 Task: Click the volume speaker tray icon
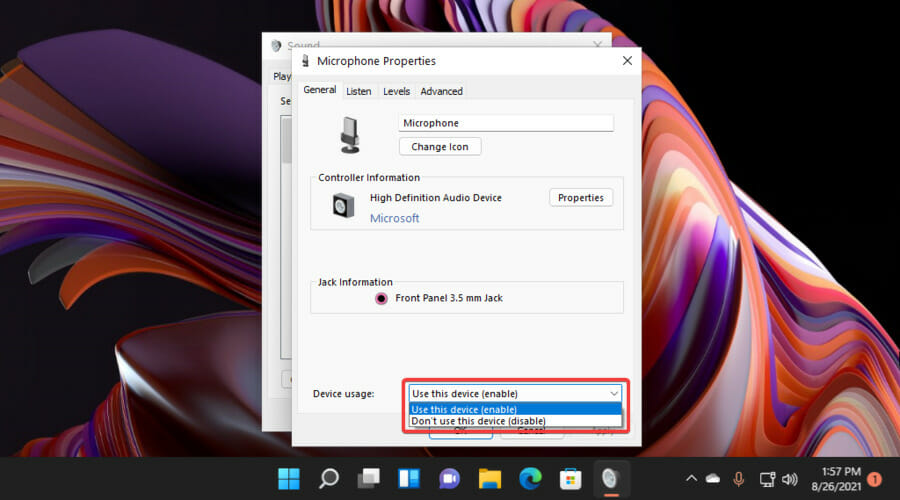[789, 479]
